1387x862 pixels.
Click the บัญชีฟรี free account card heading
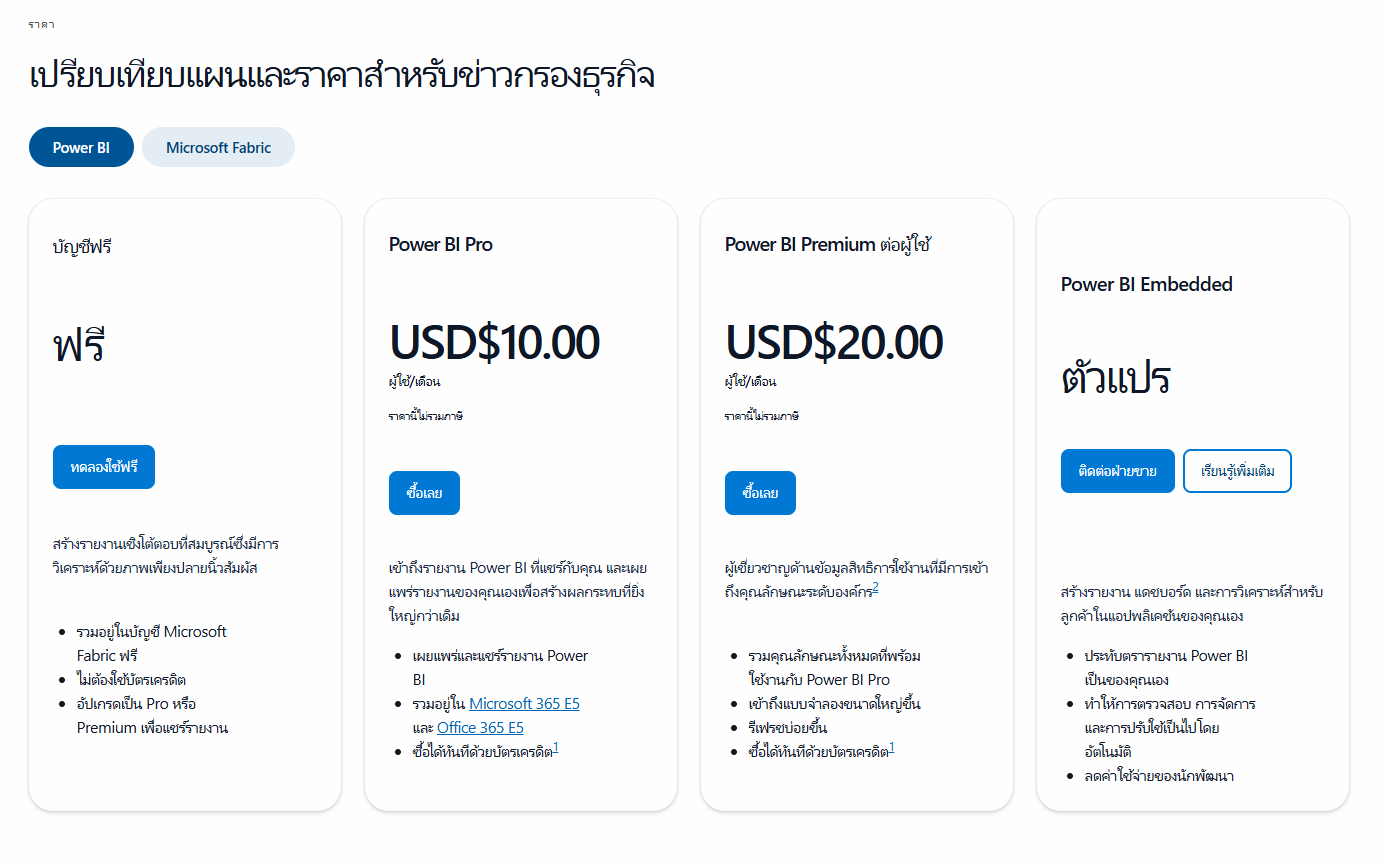tap(82, 246)
